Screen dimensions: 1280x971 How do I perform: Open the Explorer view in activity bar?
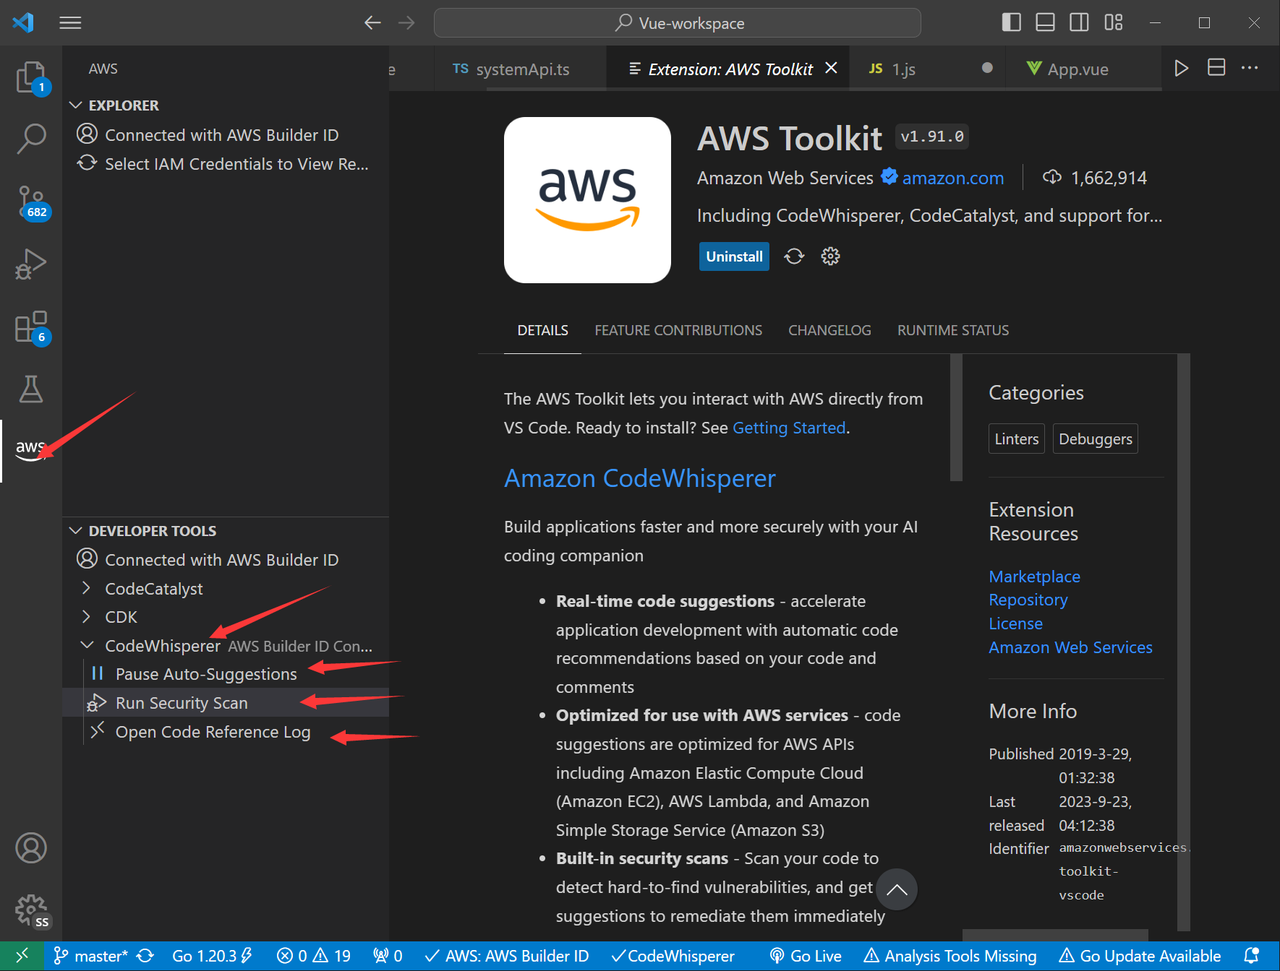click(31, 77)
